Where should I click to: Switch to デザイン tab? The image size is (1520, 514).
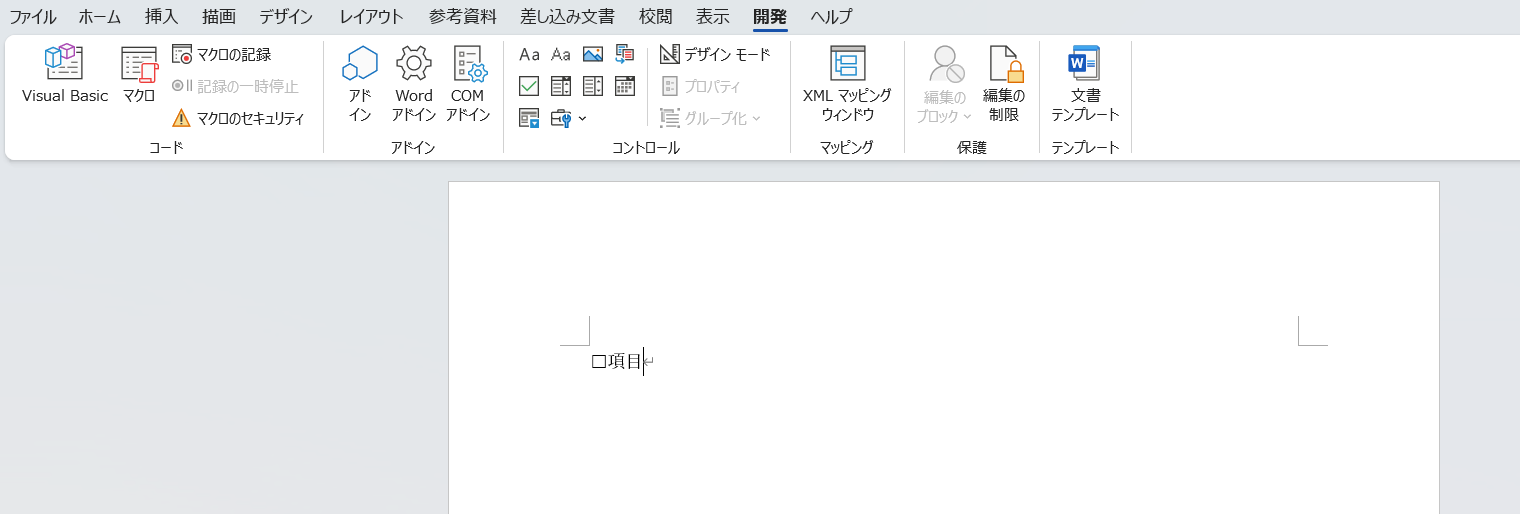point(286,17)
